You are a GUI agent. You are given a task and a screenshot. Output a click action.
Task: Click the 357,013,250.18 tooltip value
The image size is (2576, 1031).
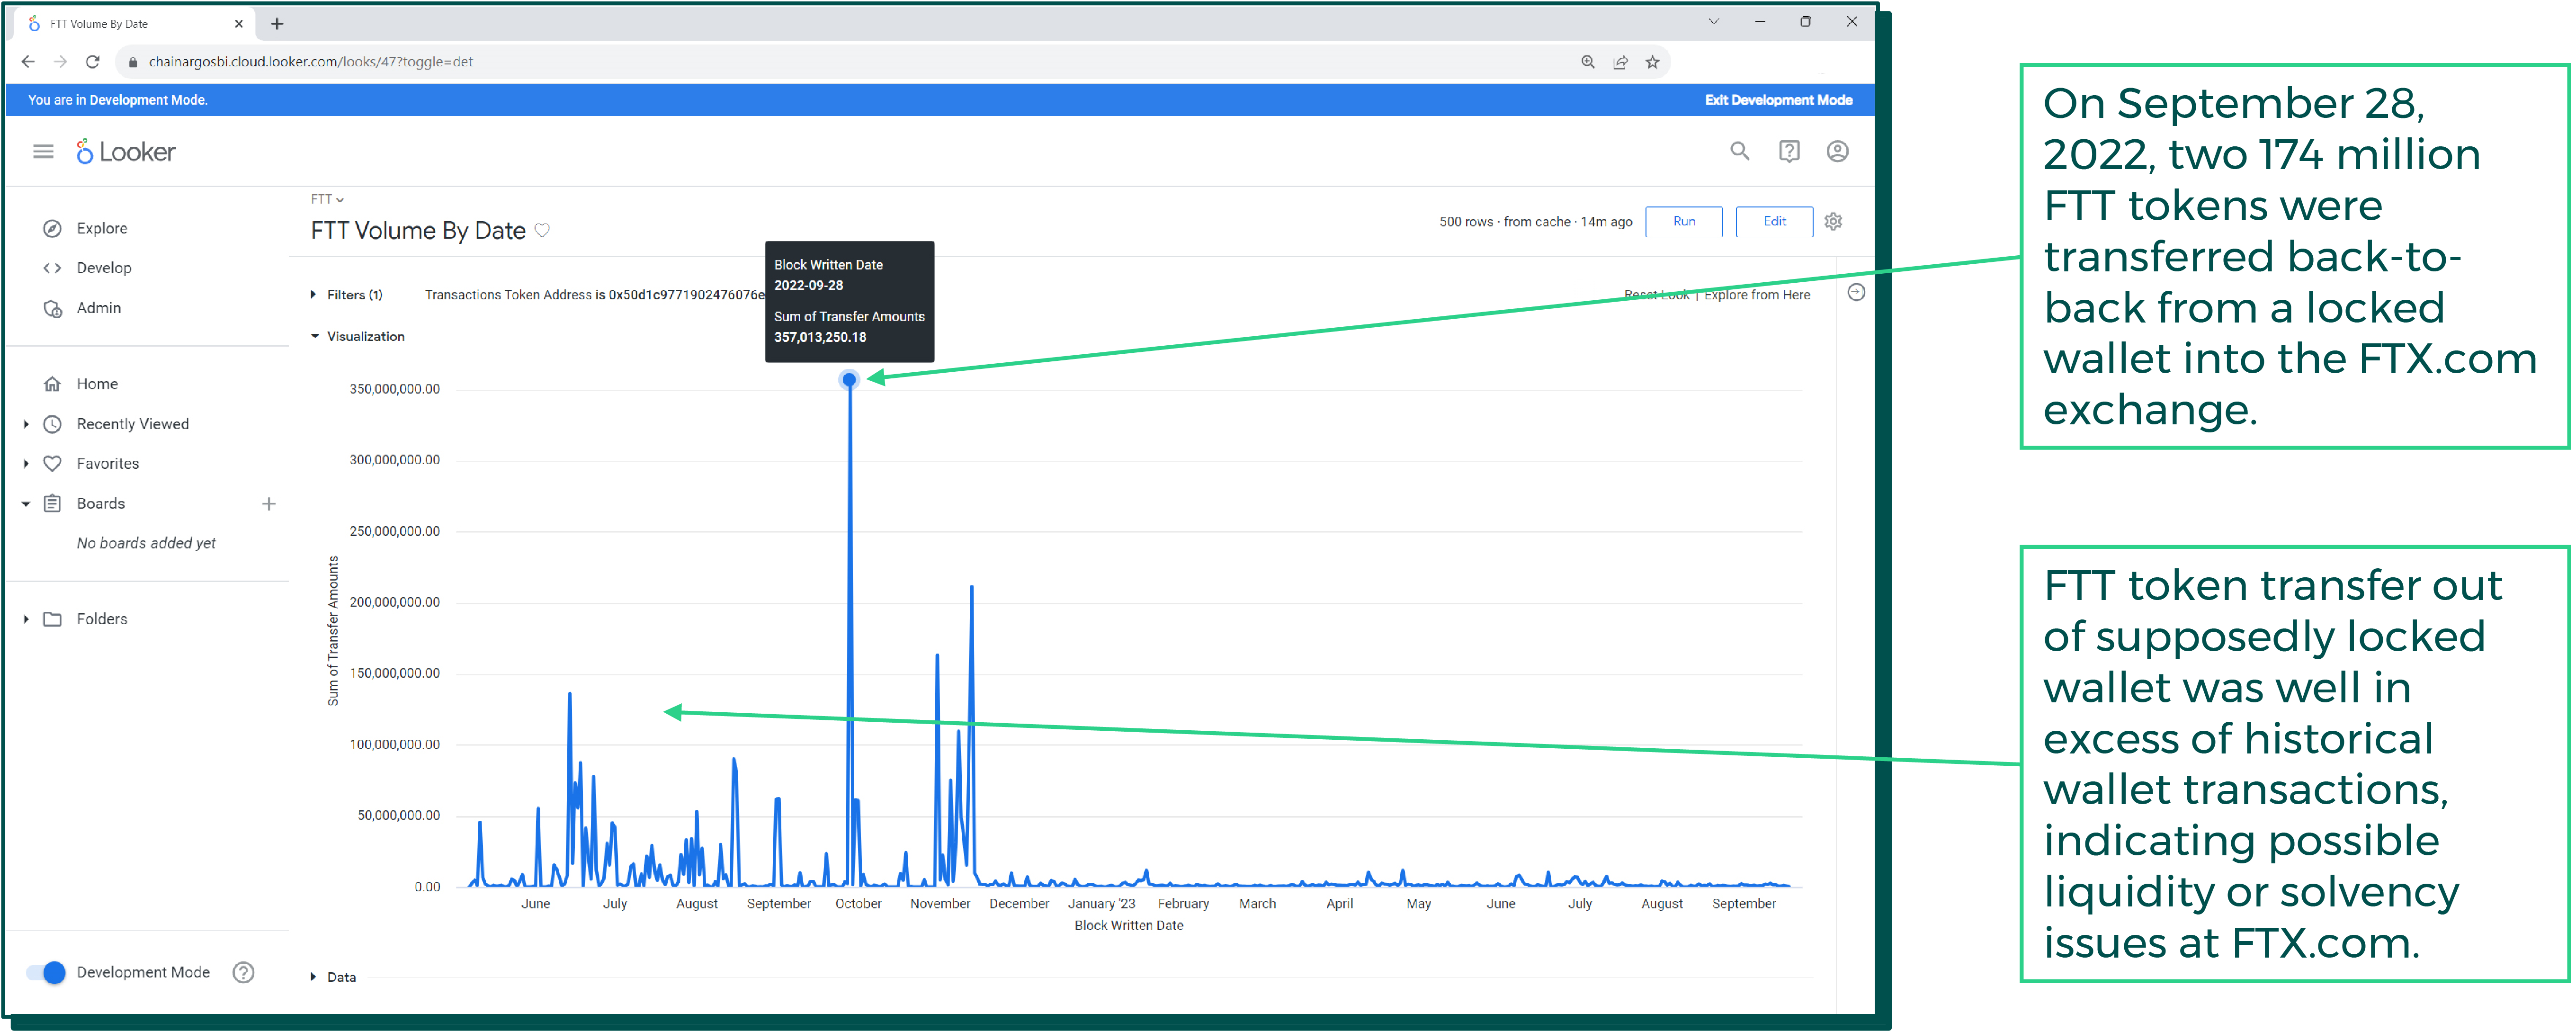point(820,337)
